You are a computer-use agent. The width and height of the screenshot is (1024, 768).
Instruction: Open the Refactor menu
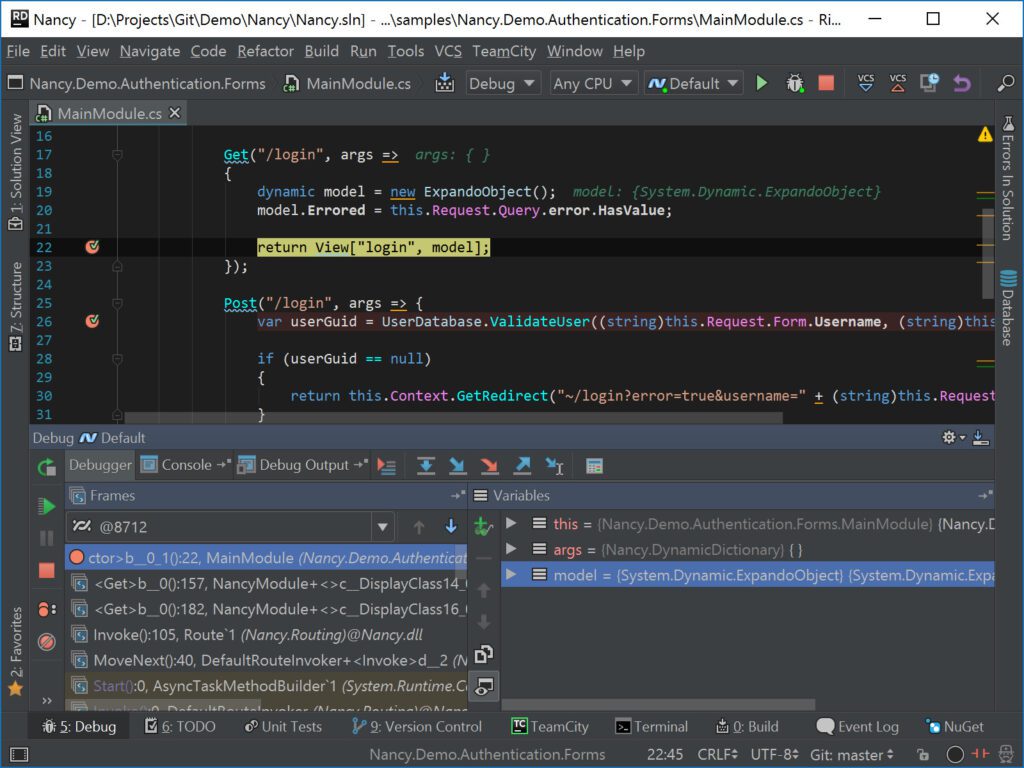[265, 51]
